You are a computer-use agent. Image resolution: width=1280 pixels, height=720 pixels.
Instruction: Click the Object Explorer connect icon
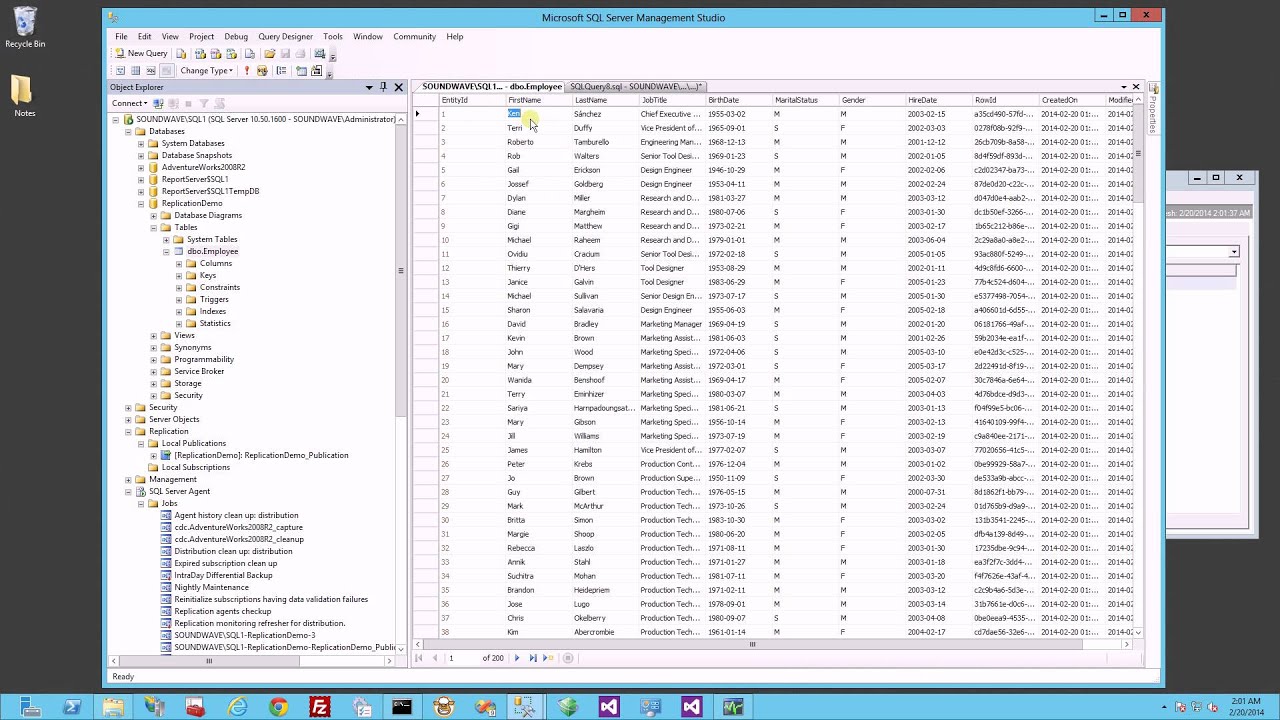click(158, 103)
